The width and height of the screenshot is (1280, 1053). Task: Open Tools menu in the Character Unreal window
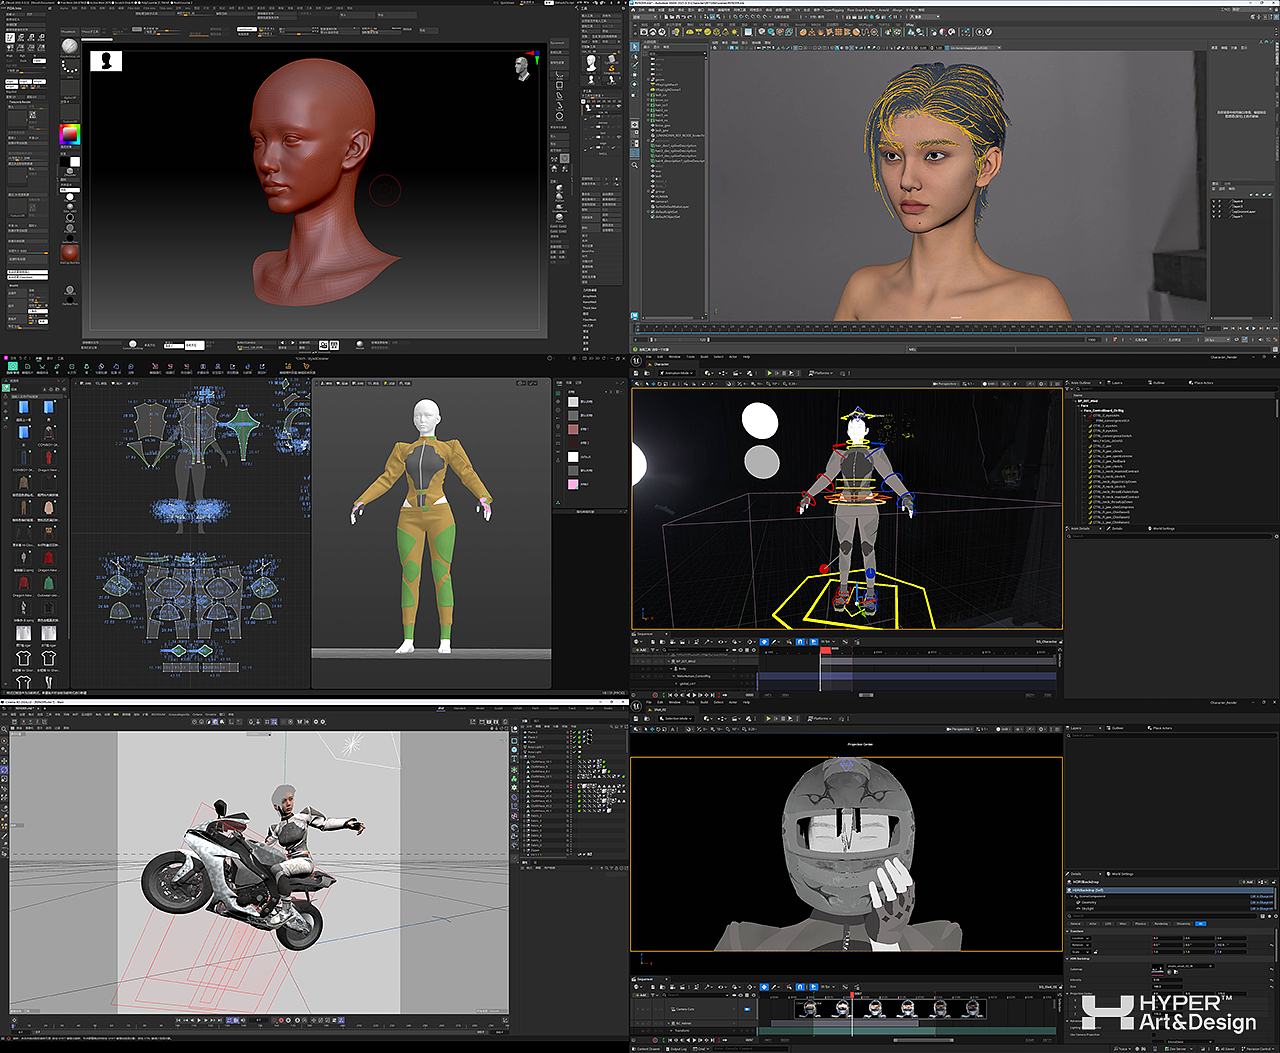[x=690, y=356]
